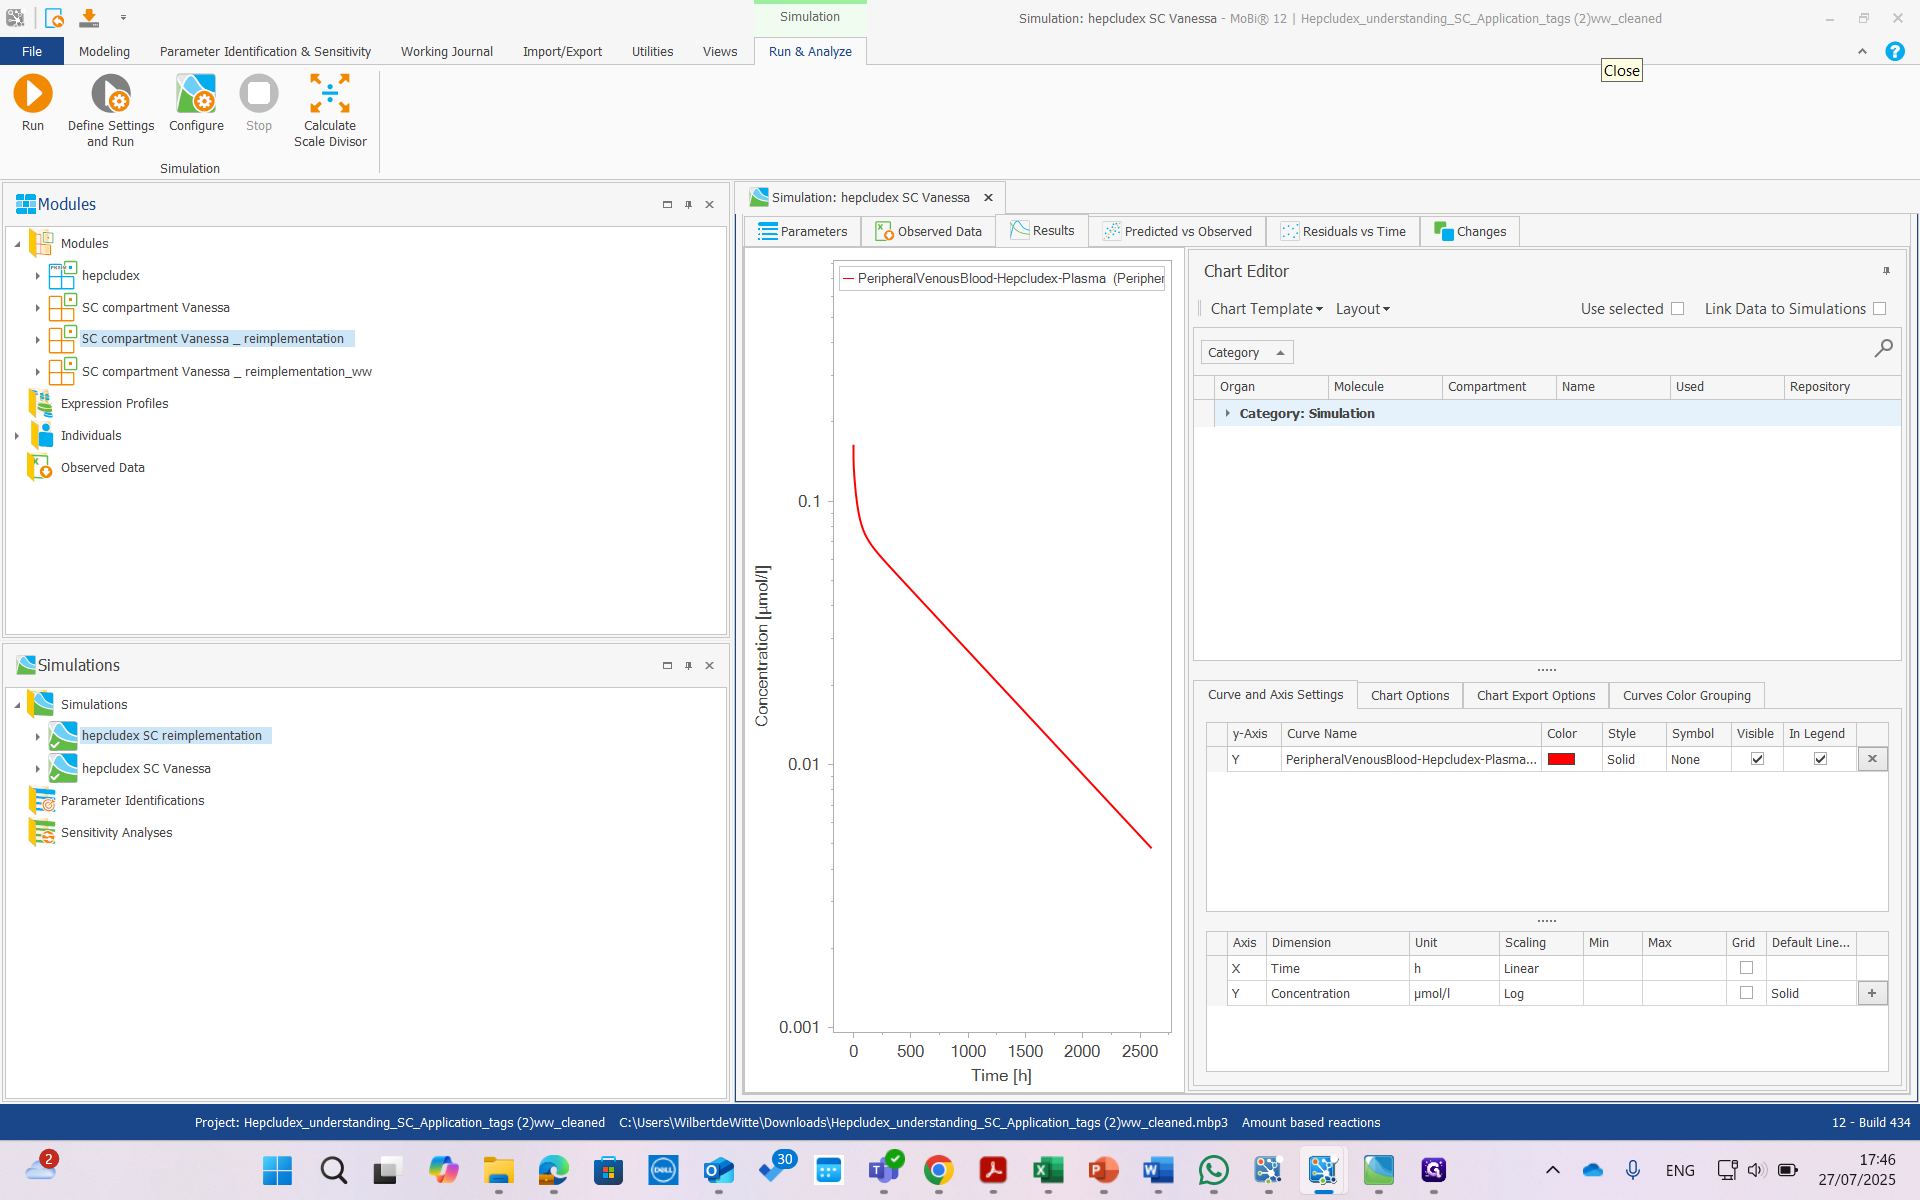Click Define Settings and Run icon
Screen dimensions: 1920x1200
(x=111, y=95)
